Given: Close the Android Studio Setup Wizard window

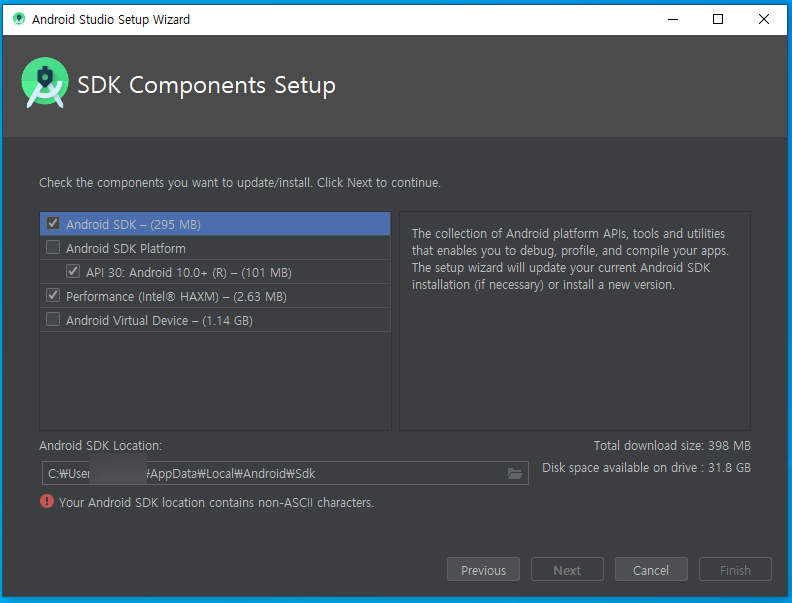Looking at the screenshot, I should pos(764,19).
